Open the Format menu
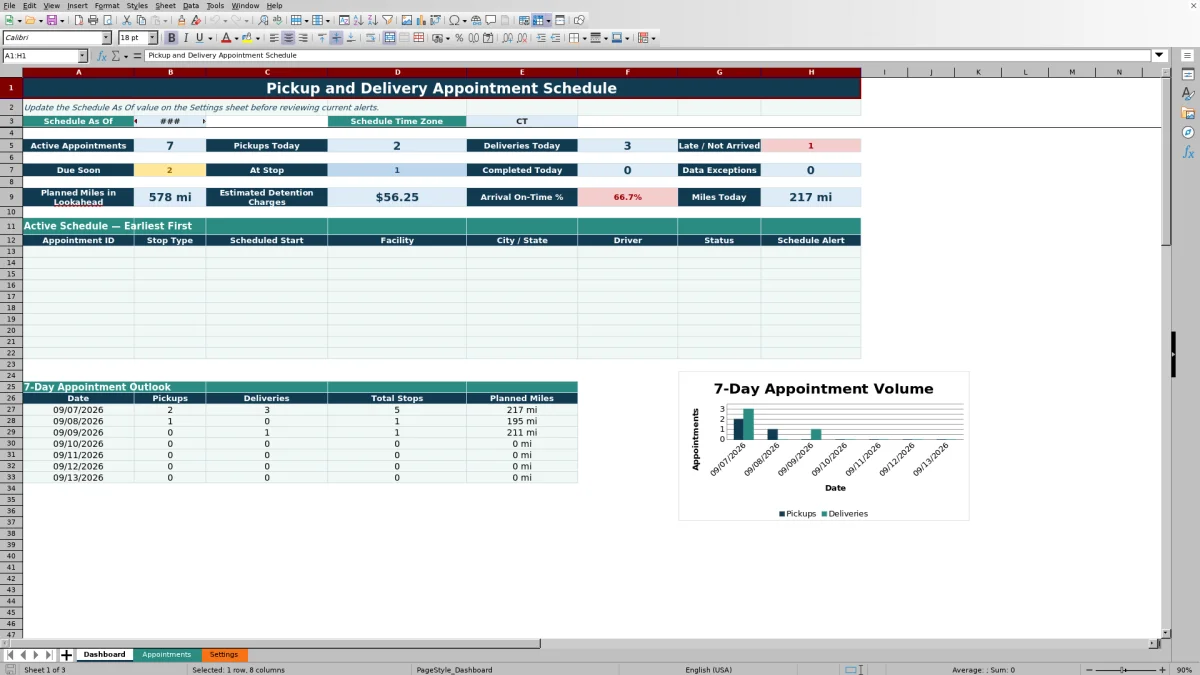The image size is (1200, 675). tap(107, 5)
